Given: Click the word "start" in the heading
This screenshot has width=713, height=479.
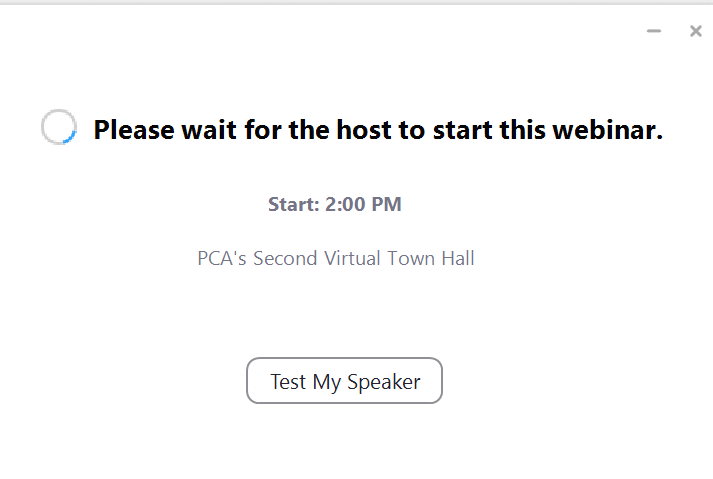Looking at the screenshot, I should pos(462,130).
